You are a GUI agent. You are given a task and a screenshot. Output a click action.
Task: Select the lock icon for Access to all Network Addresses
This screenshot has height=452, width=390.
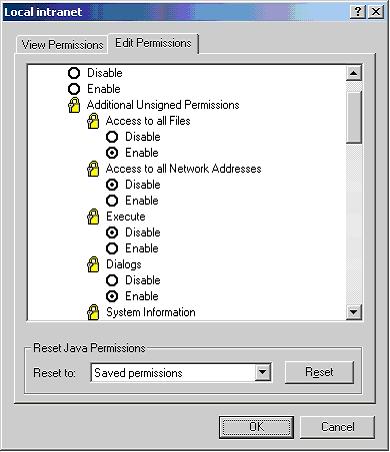[93, 169]
